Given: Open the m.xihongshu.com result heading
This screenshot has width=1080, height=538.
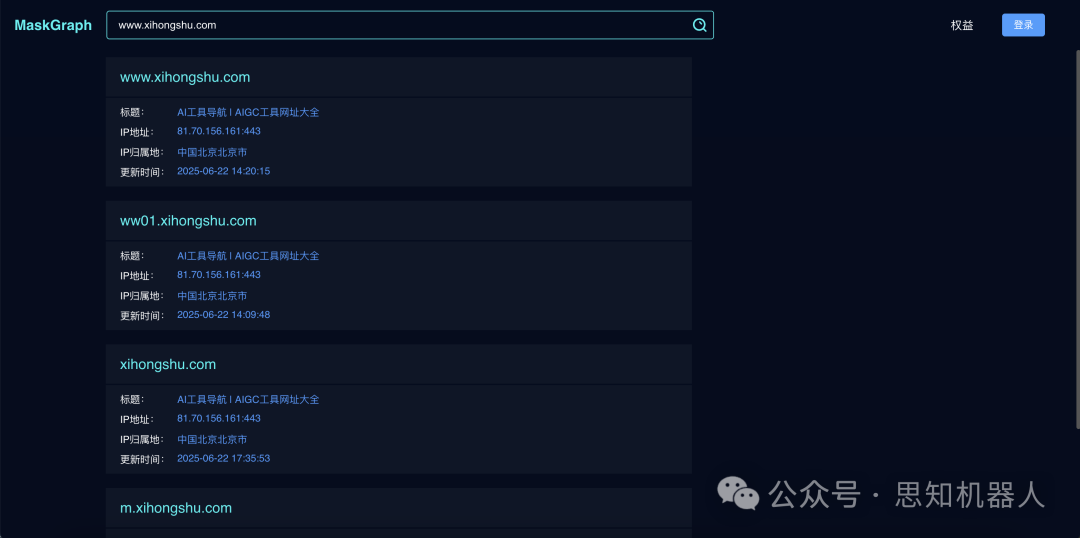Looking at the screenshot, I should click(x=176, y=508).
